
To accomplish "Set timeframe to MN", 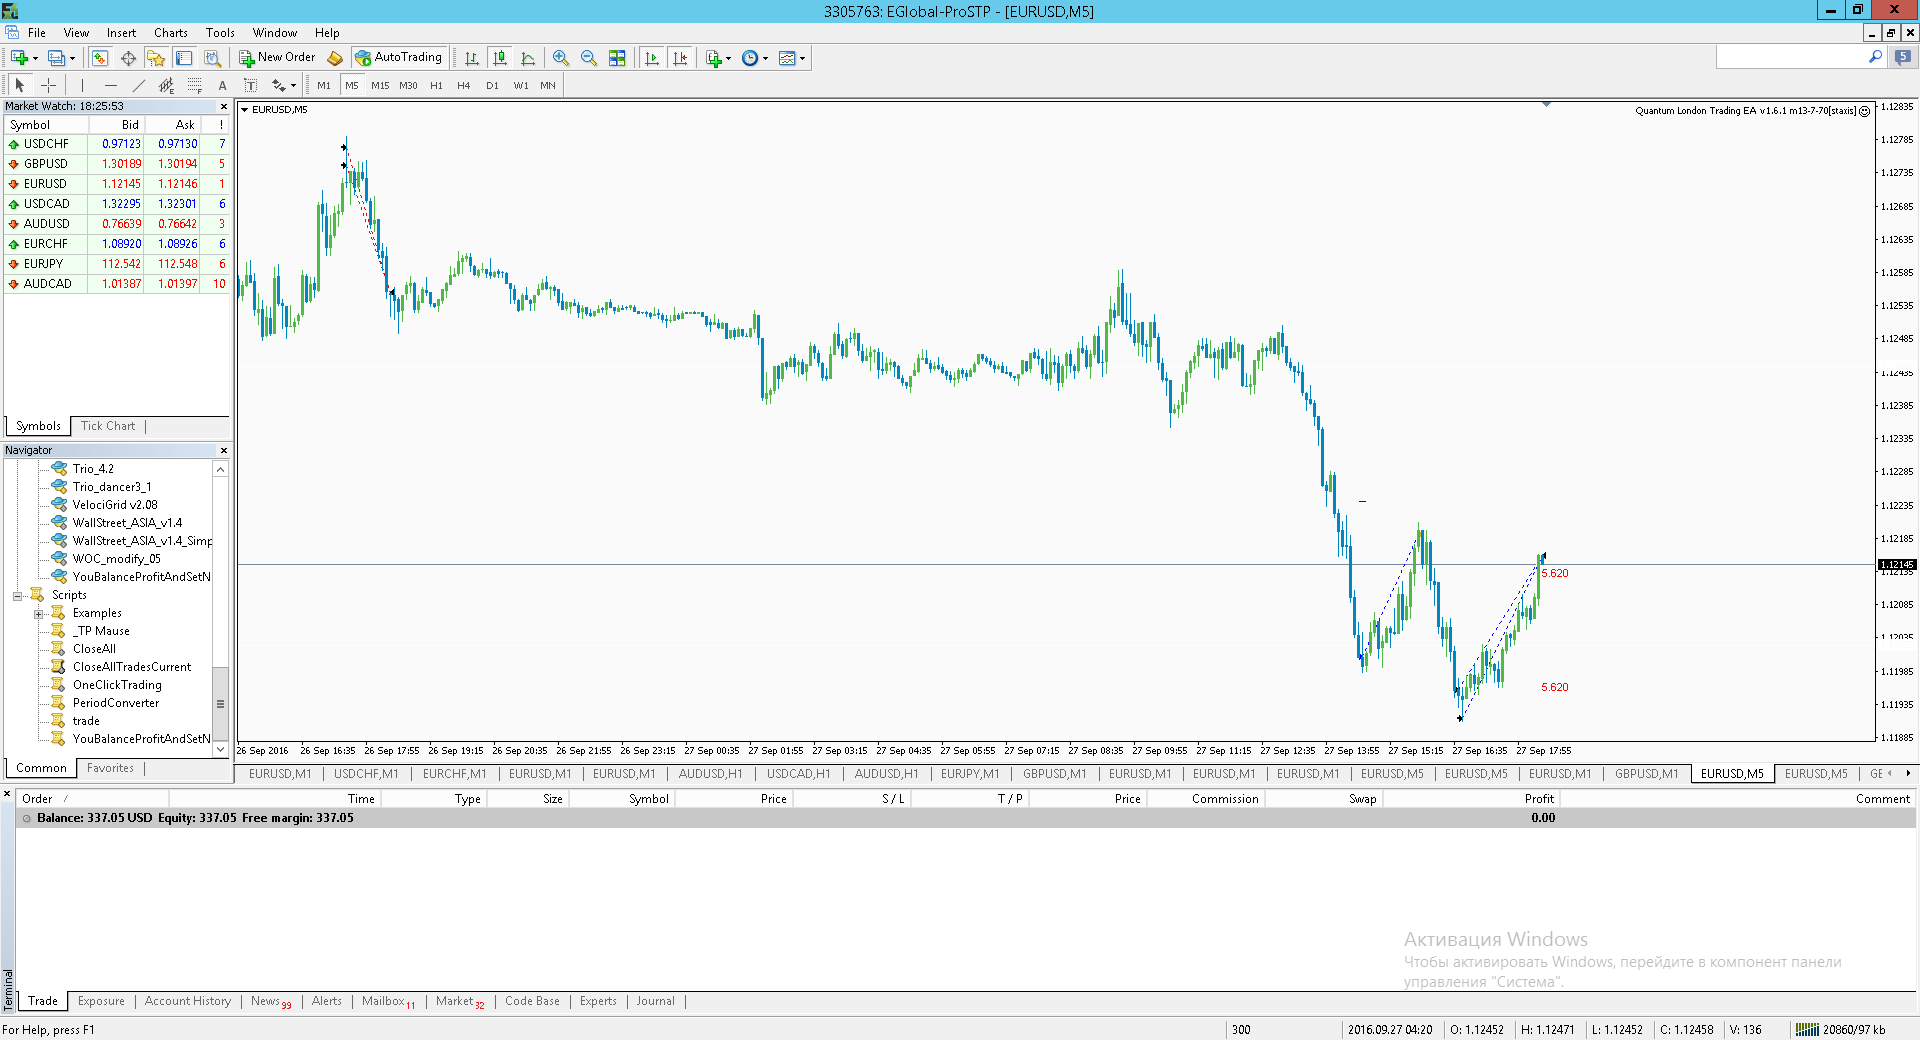I will (x=548, y=85).
